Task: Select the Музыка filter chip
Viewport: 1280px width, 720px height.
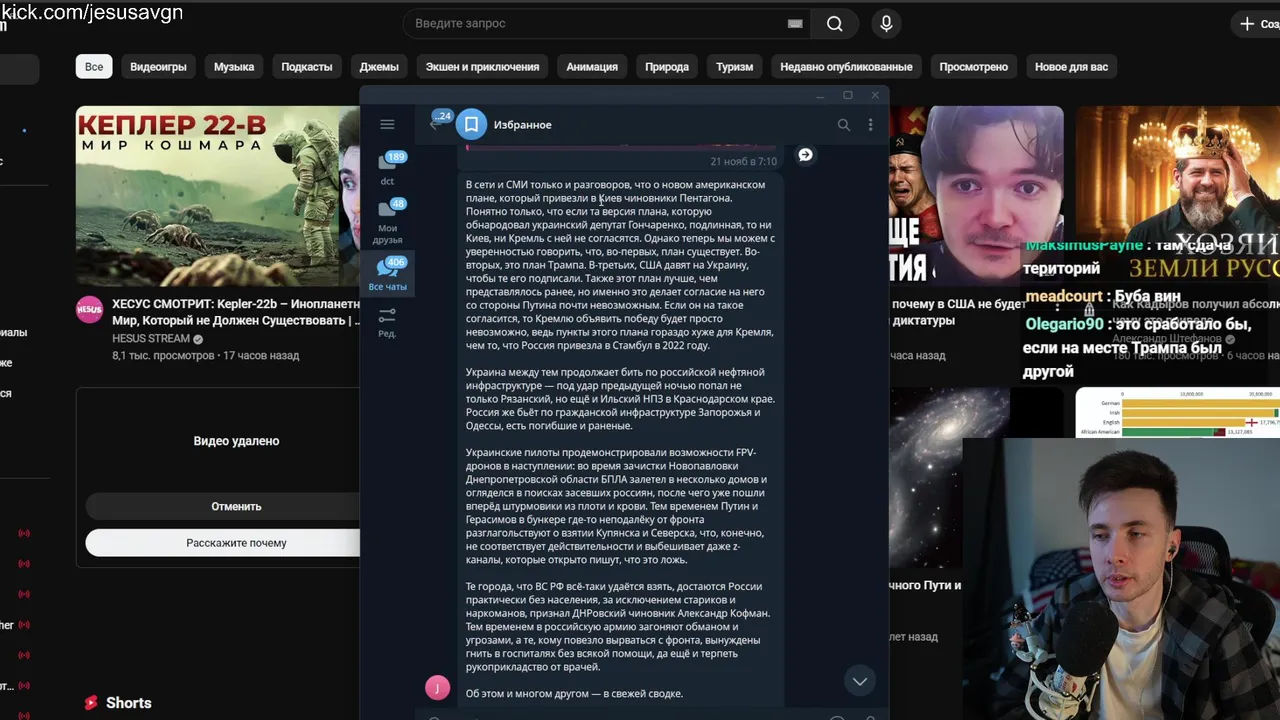Action: coord(234,67)
